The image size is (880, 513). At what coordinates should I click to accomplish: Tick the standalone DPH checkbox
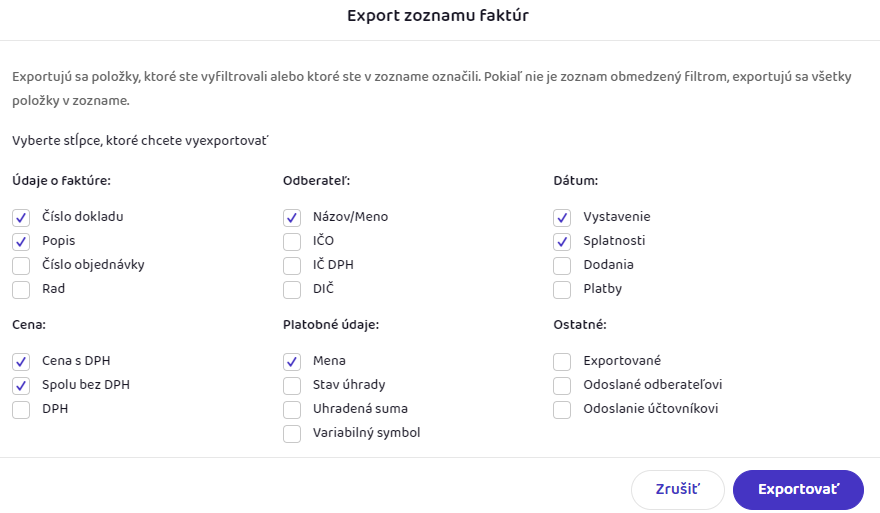(x=21, y=409)
